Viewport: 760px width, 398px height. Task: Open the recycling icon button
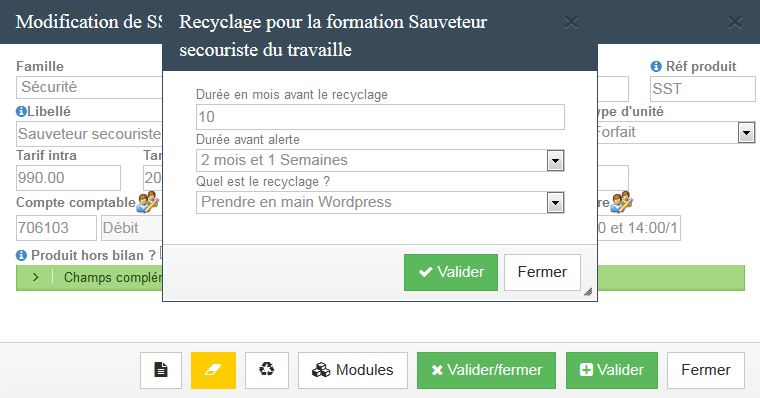(x=267, y=370)
